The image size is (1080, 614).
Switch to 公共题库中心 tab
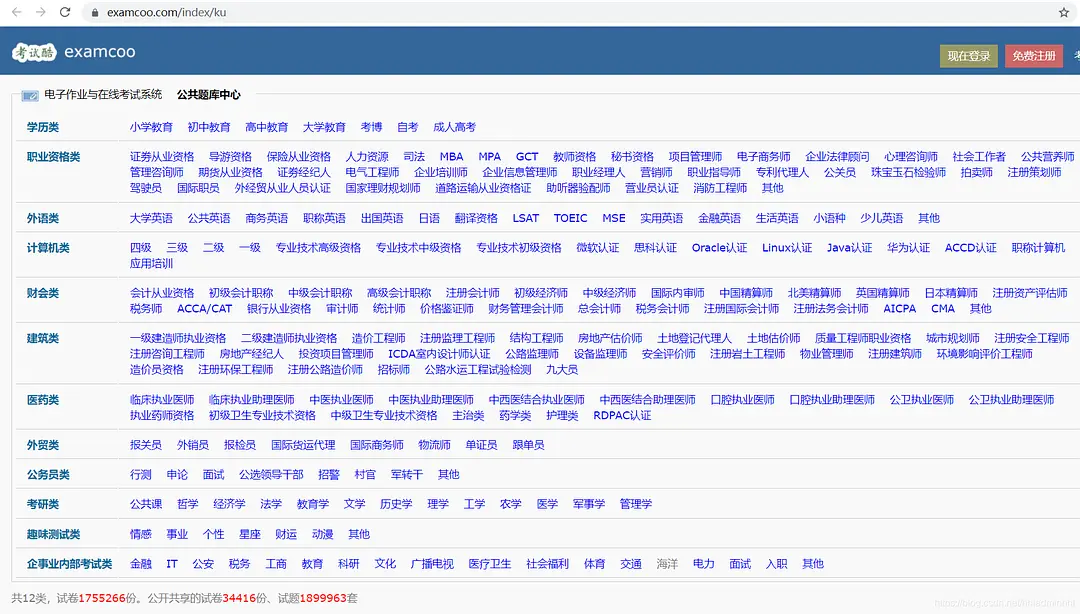pyautogui.click(x=208, y=95)
